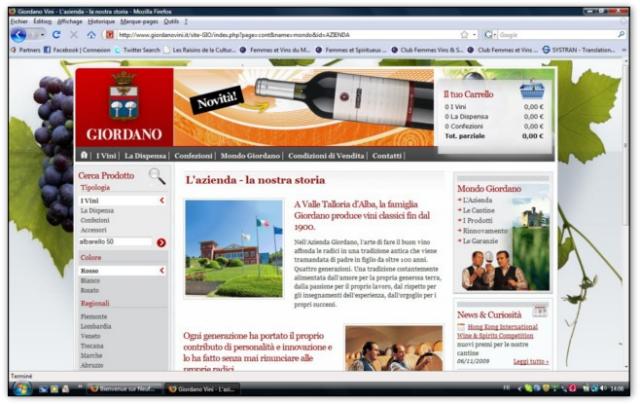Select Bianco under Colore
This screenshot has height=404, width=640.
tap(90, 280)
